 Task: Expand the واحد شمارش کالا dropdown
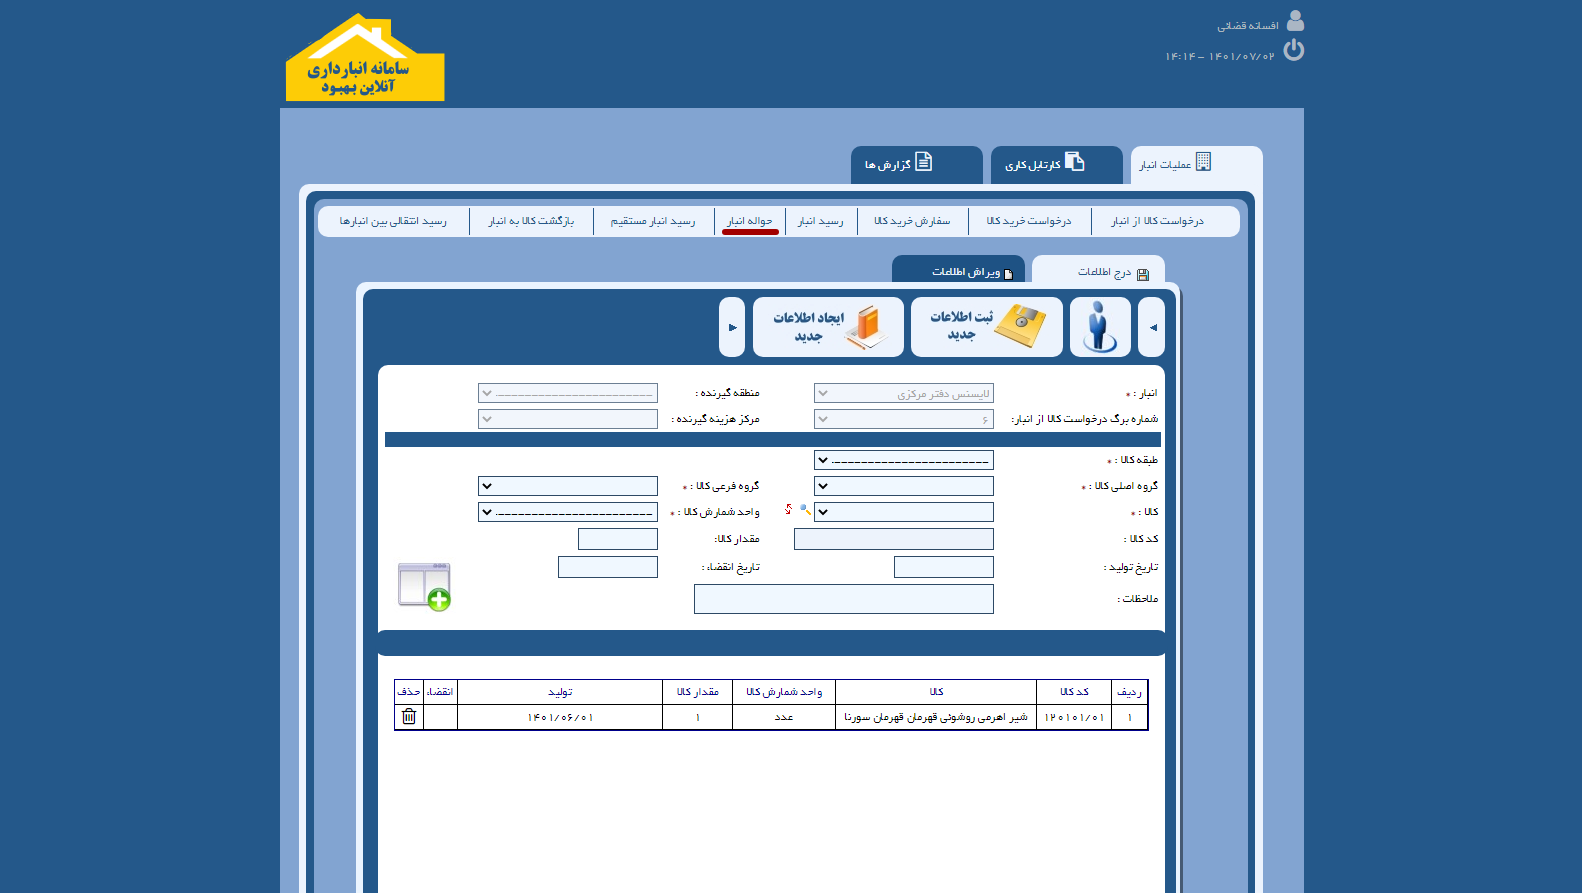(567, 512)
